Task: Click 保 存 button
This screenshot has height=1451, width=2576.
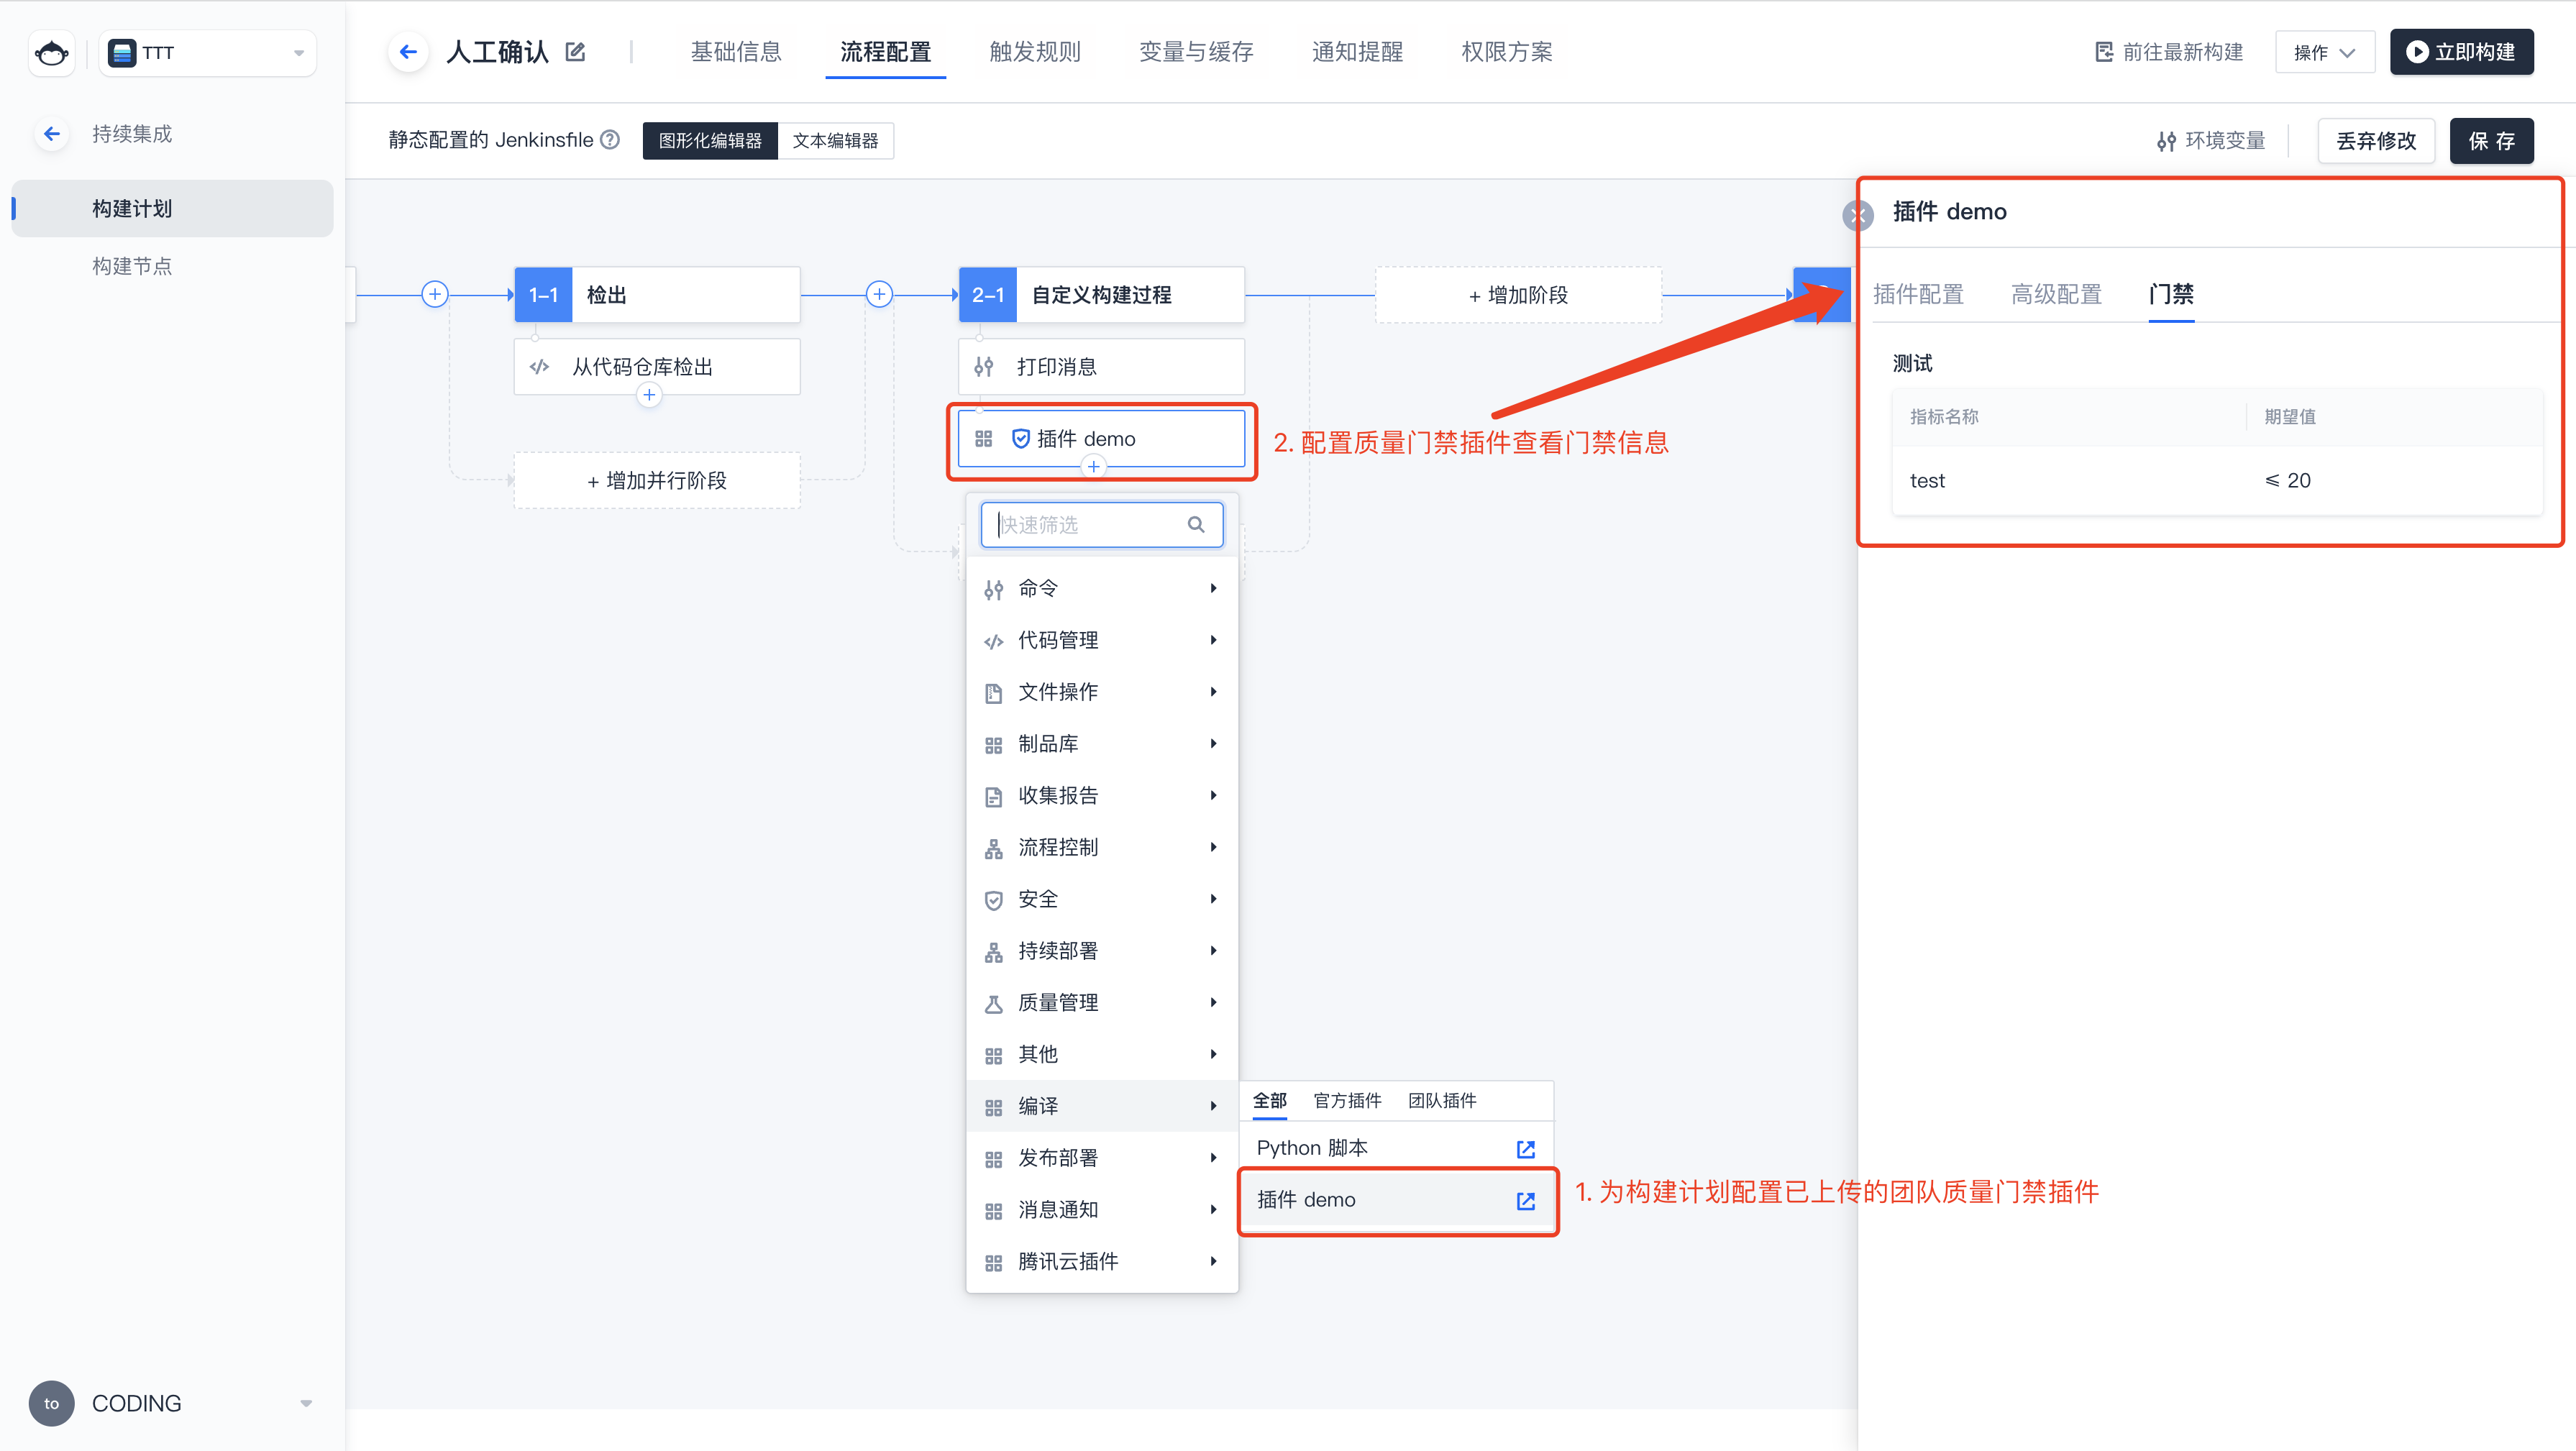Action: tap(2491, 141)
